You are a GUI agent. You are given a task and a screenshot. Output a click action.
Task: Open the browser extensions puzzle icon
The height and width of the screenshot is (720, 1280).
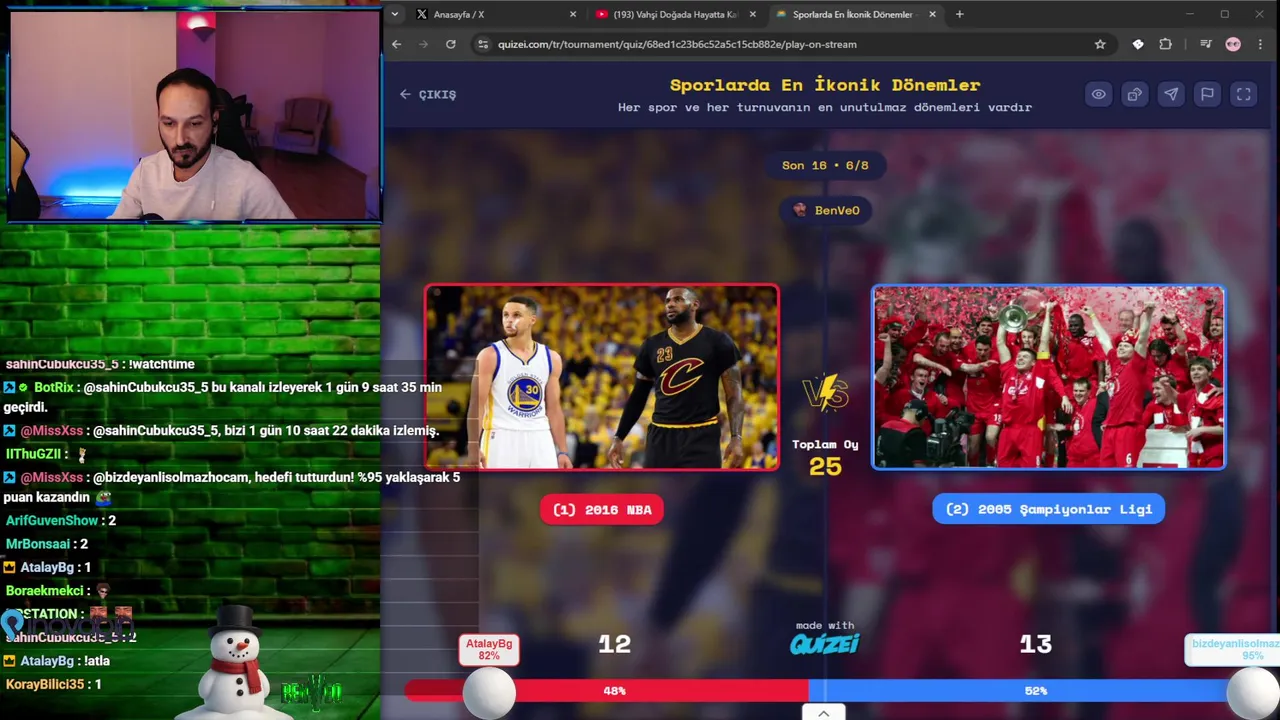[x=1165, y=44]
